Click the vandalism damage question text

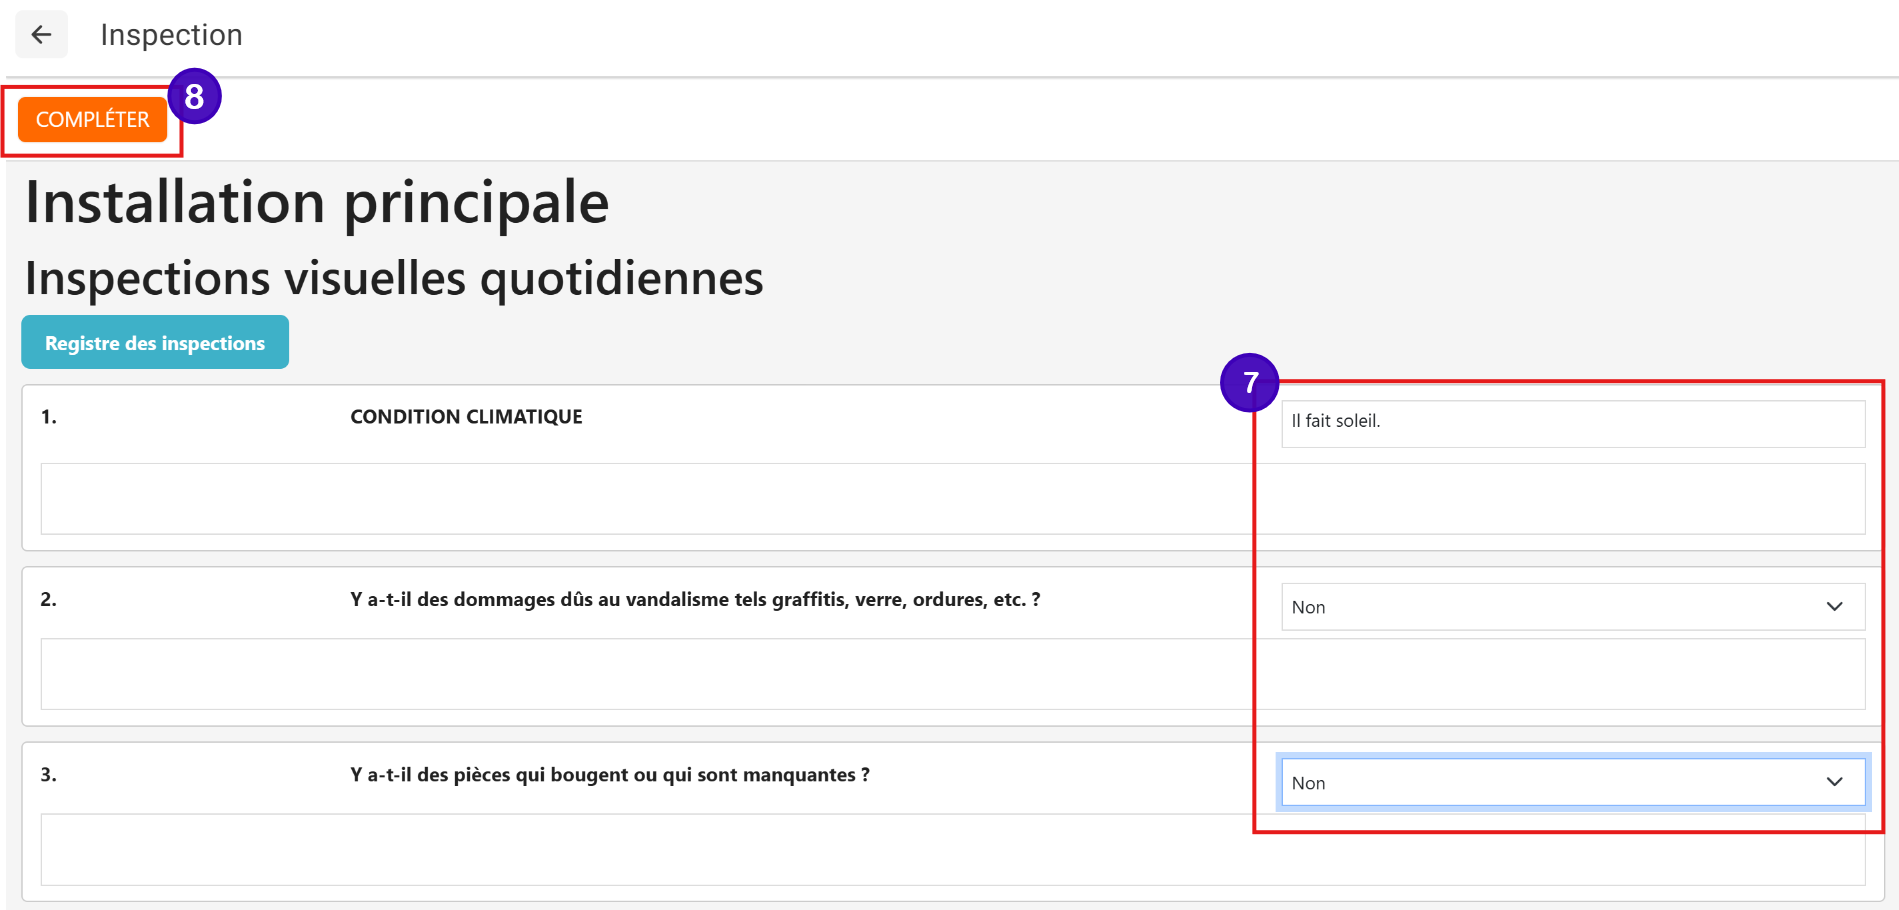click(x=695, y=600)
